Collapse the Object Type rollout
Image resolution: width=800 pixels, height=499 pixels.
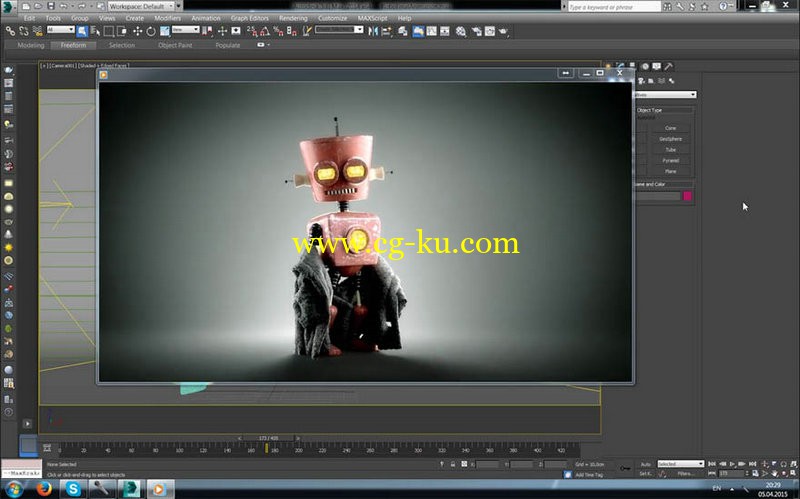click(x=664, y=110)
